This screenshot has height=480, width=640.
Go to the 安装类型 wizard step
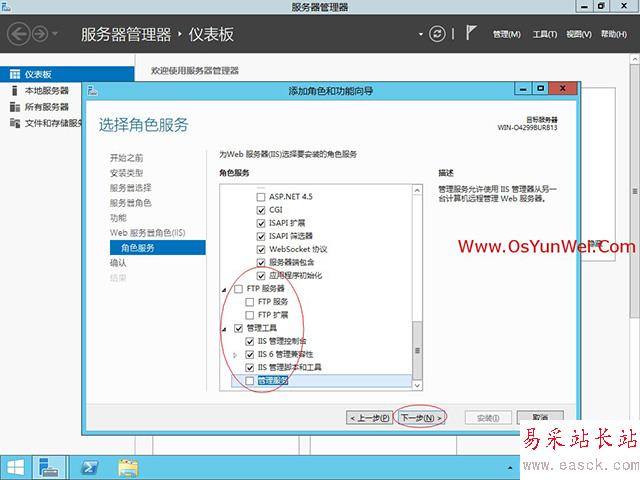[x=127, y=173]
